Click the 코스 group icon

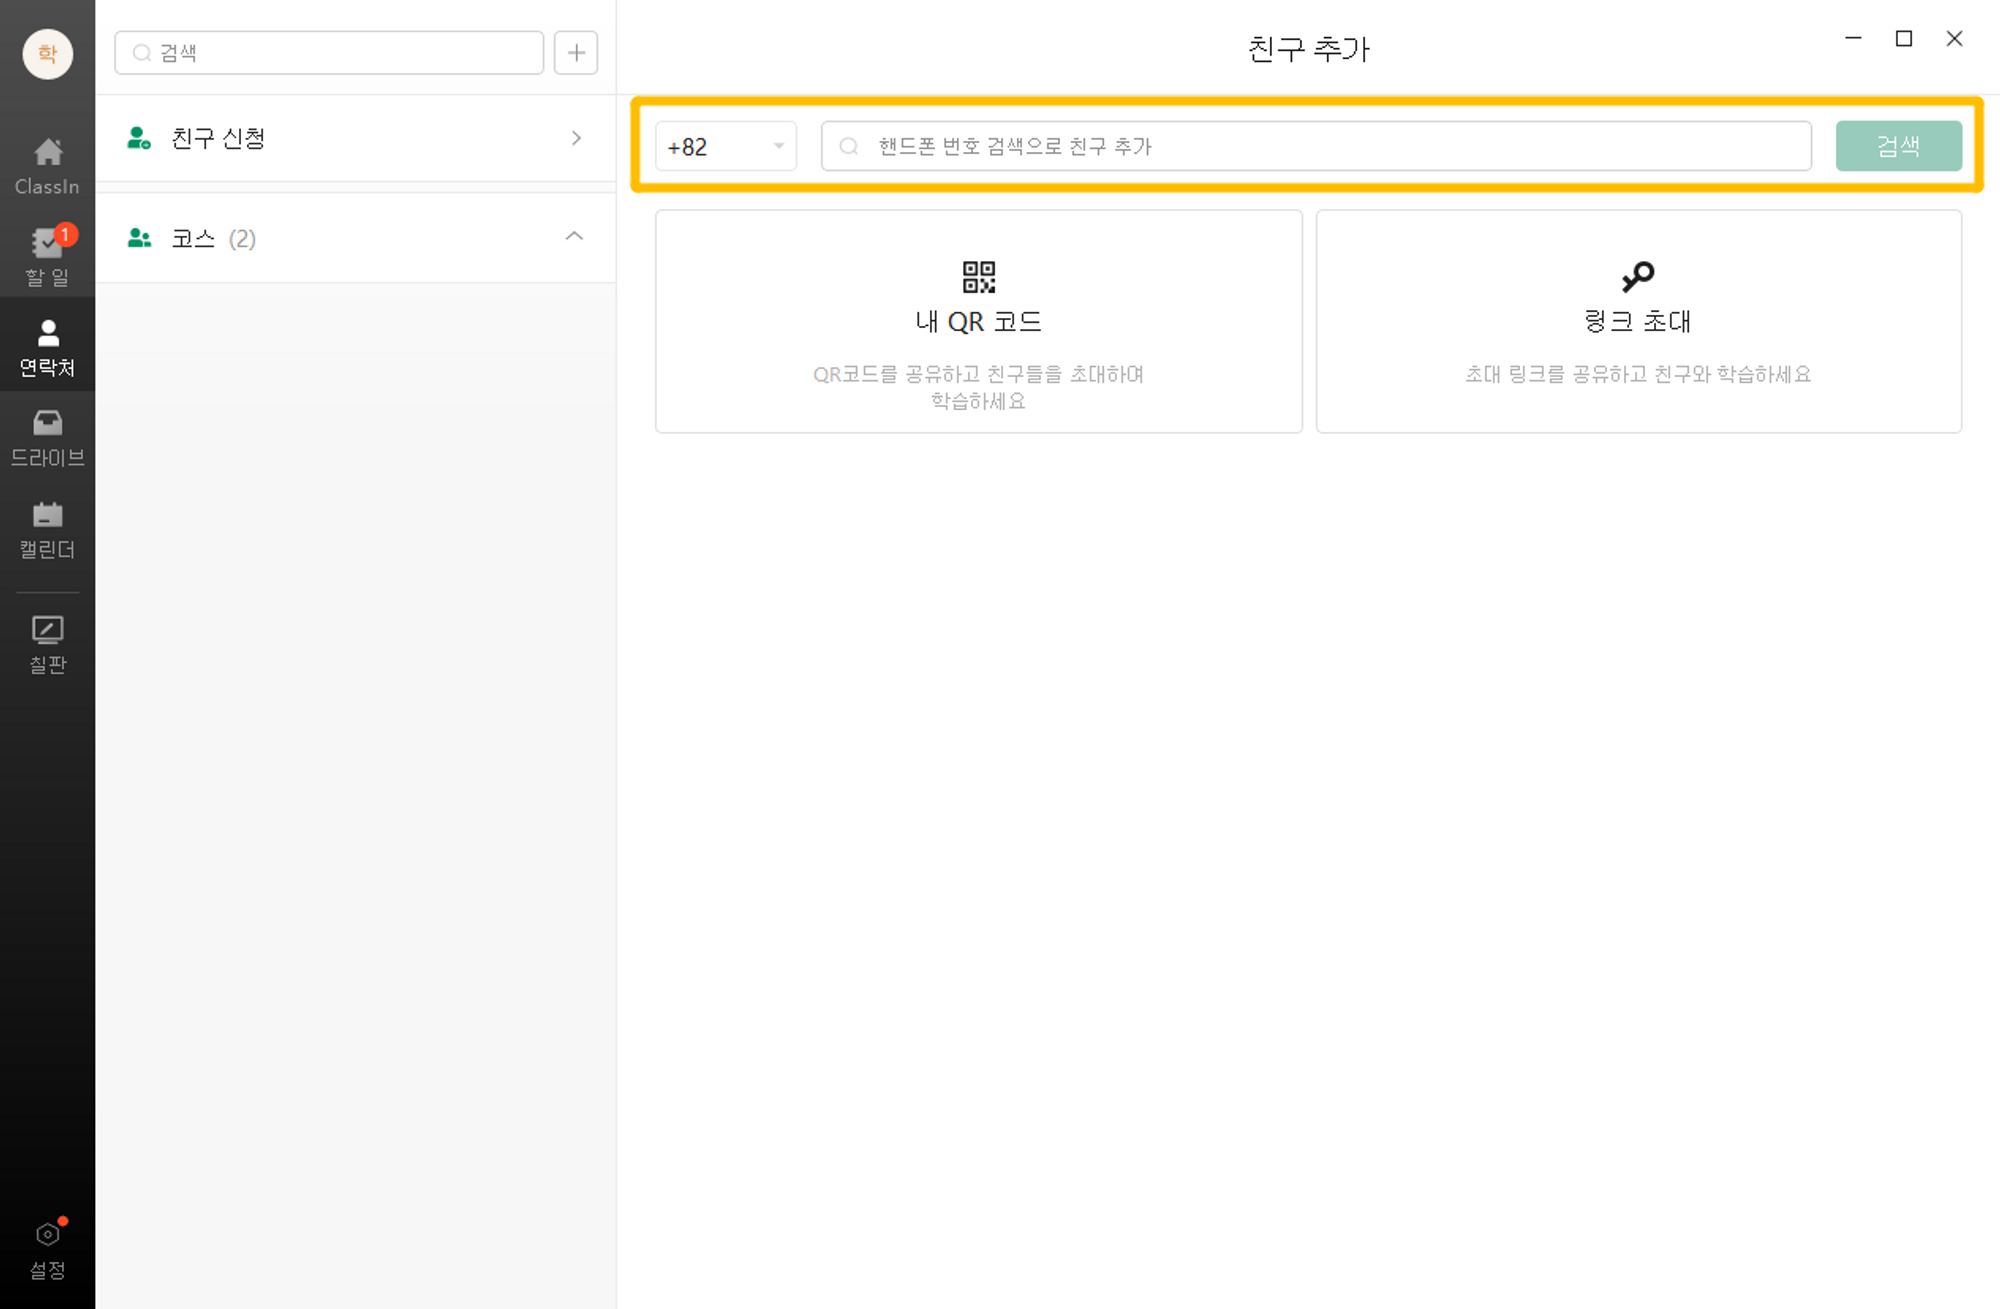[x=139, y=238]
